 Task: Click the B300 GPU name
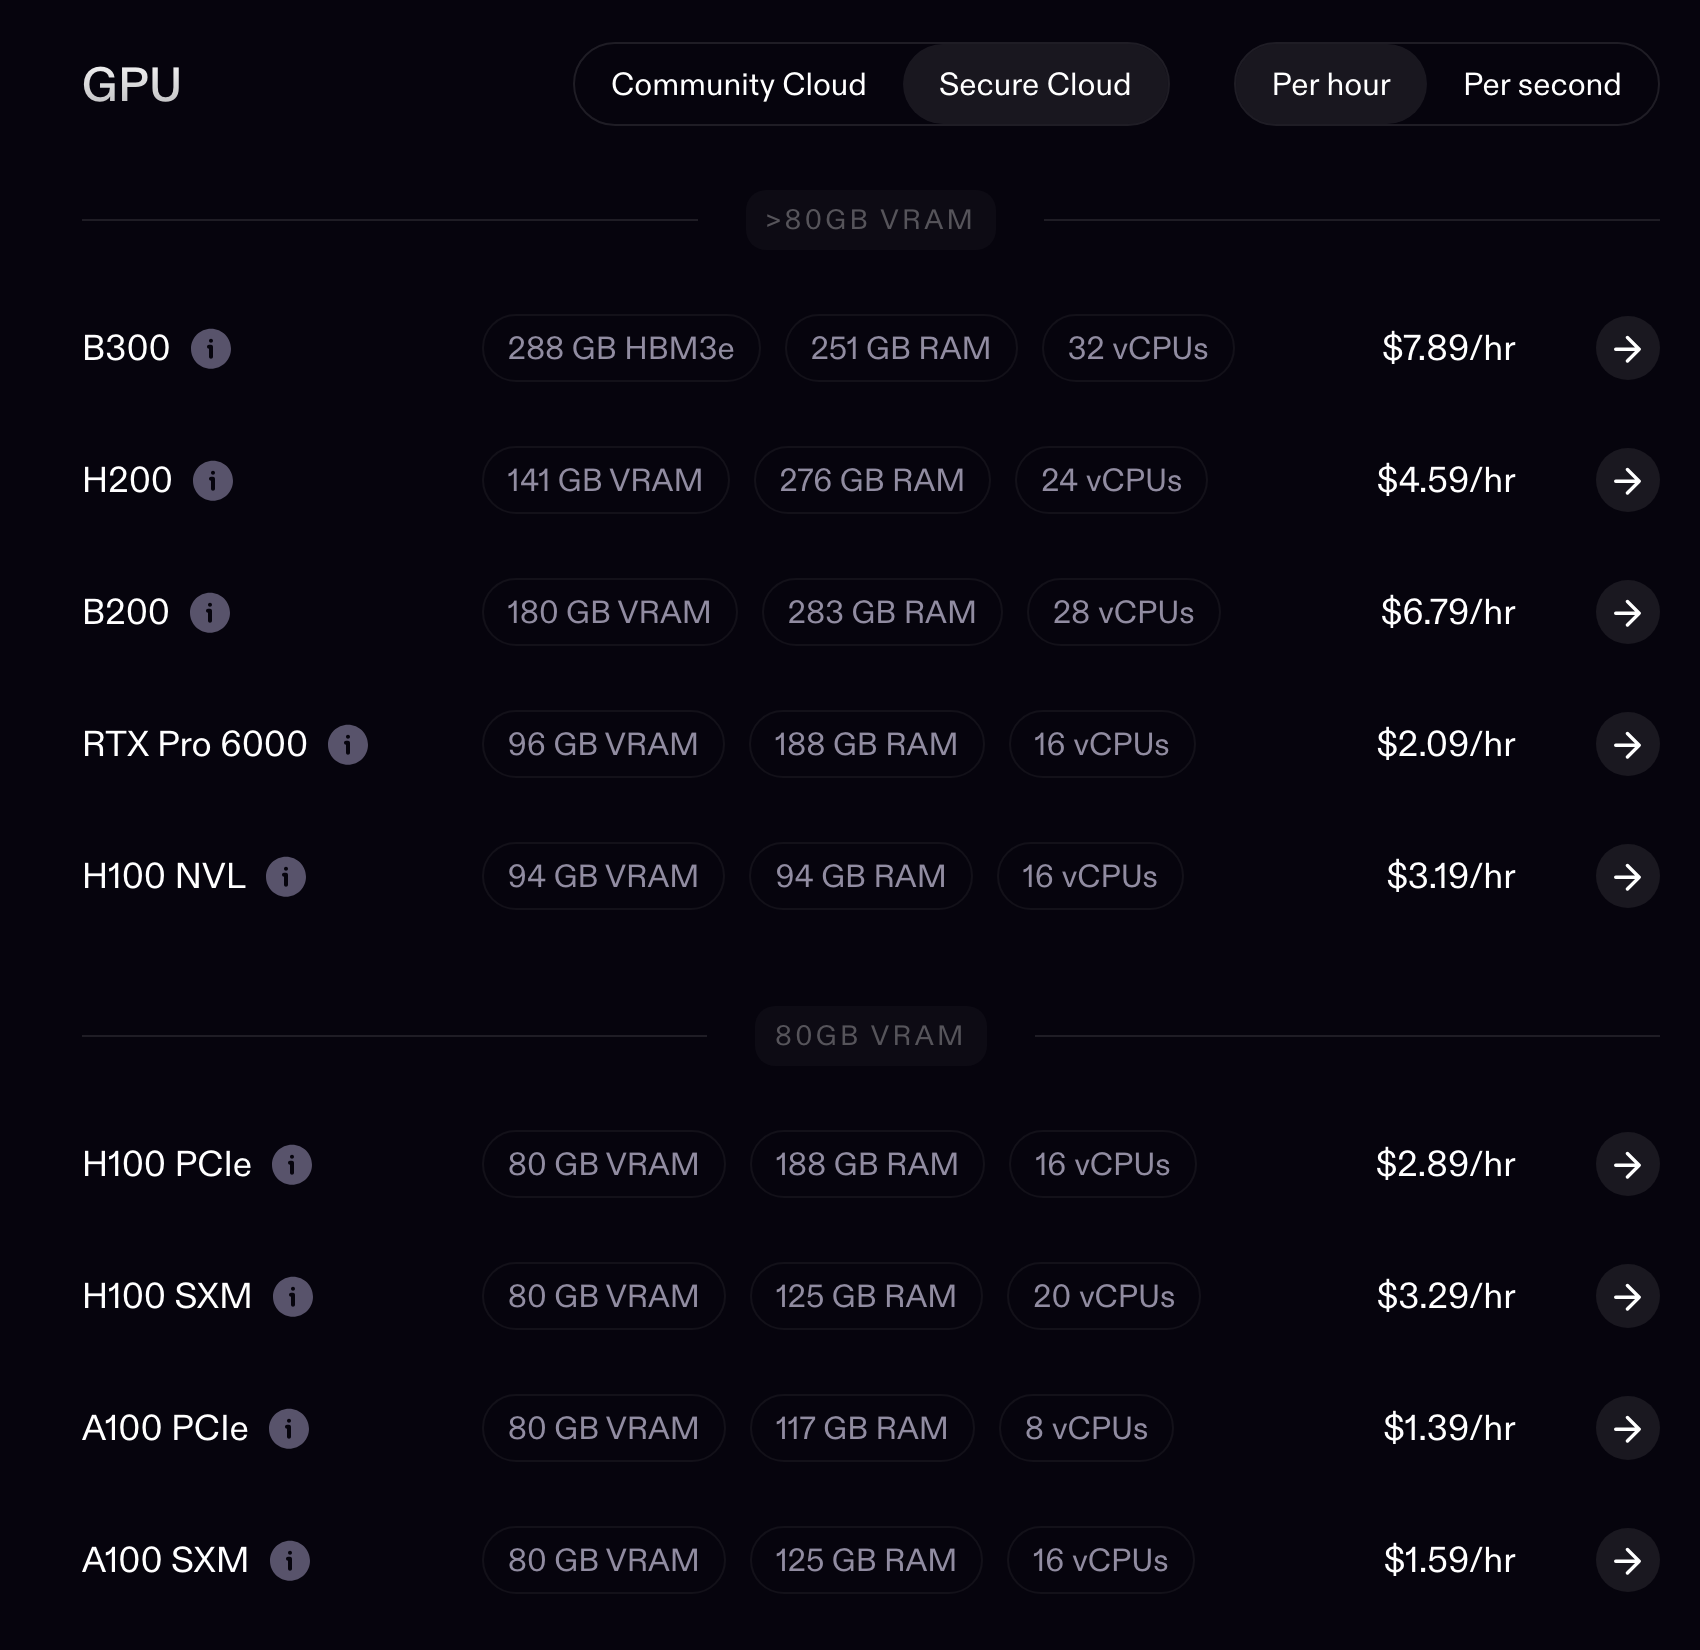coord(126,348)
